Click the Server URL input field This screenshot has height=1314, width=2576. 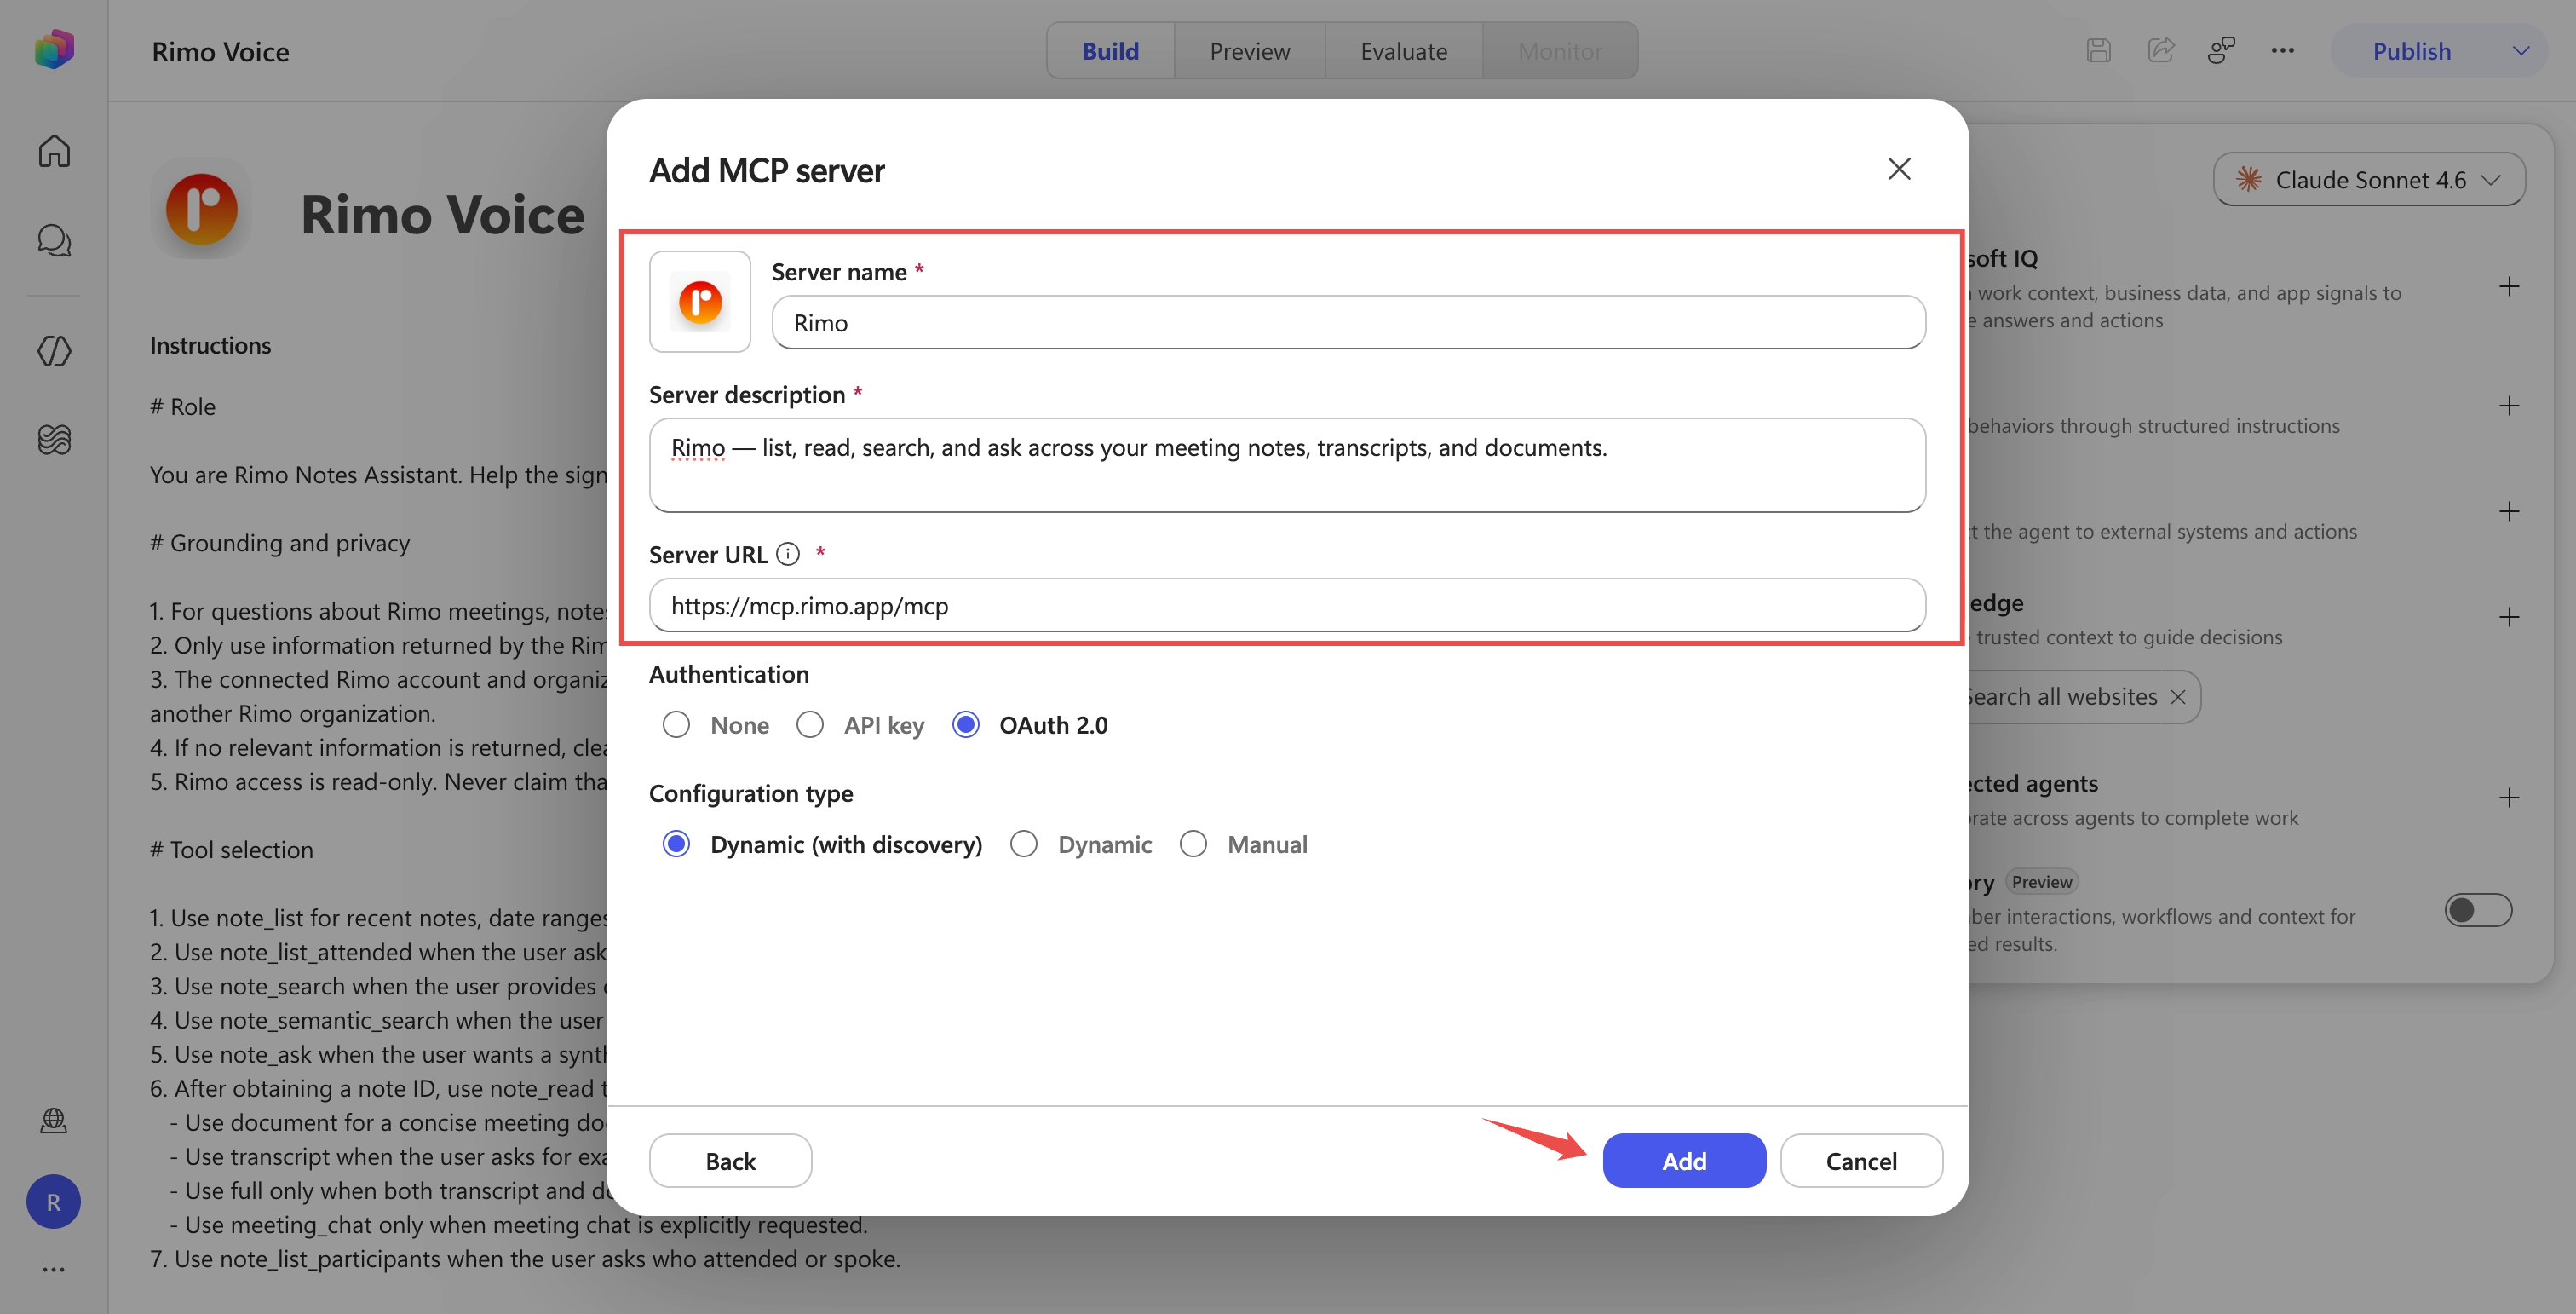click(1287, 605)
